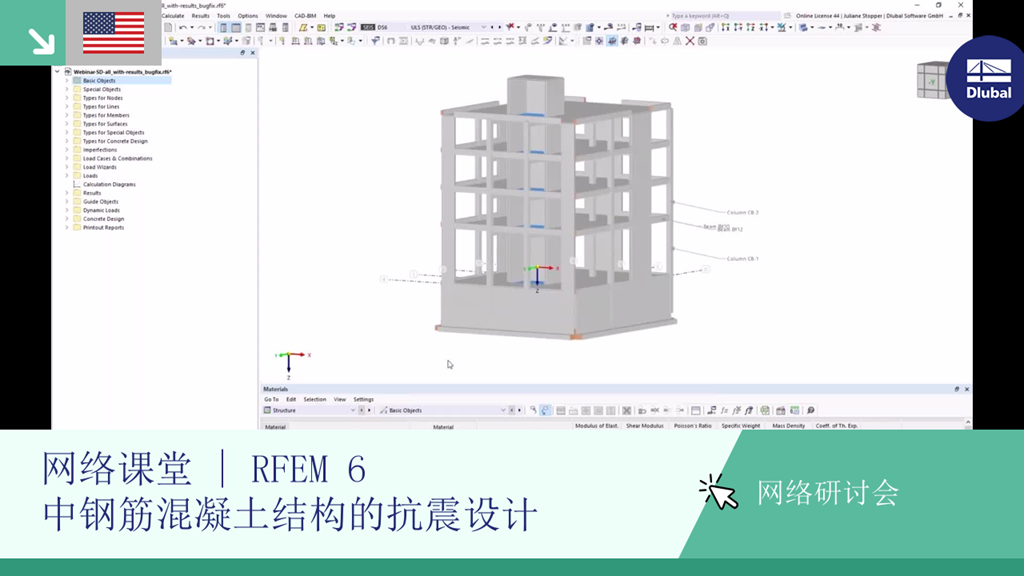
Task: Click the Specific Weight column header
Action: click(741, 426)
